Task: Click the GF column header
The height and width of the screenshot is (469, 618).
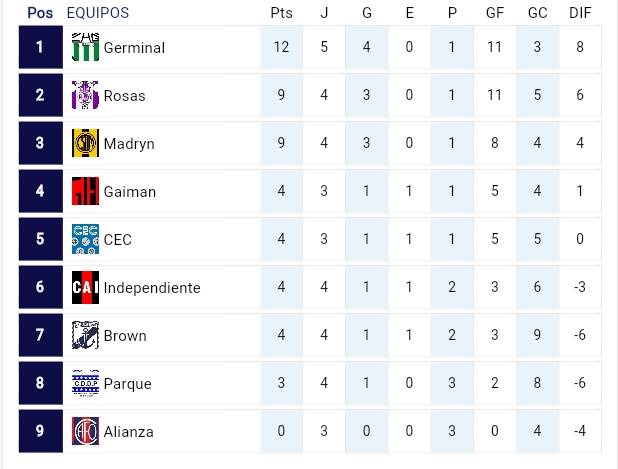Action: click(495, 13)
